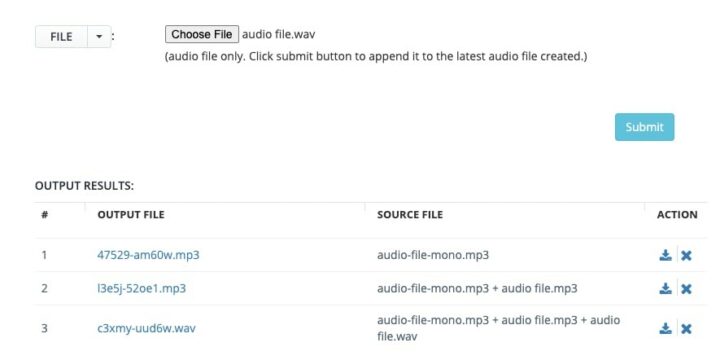
Task: Click the SOURCE FILE column header
Action: (x=410, y=214)
